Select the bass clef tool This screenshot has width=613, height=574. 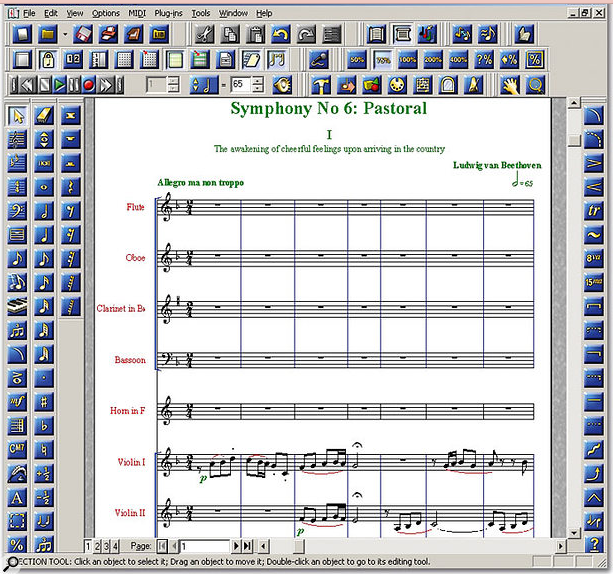pyautogui.click(x=17, y=211)
